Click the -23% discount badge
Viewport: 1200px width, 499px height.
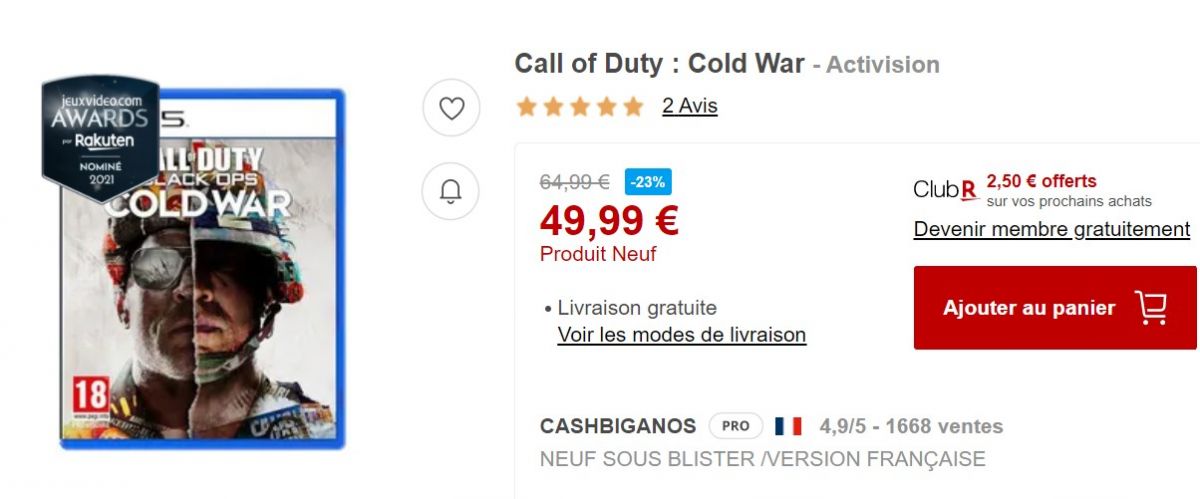[x=648, y=182]
